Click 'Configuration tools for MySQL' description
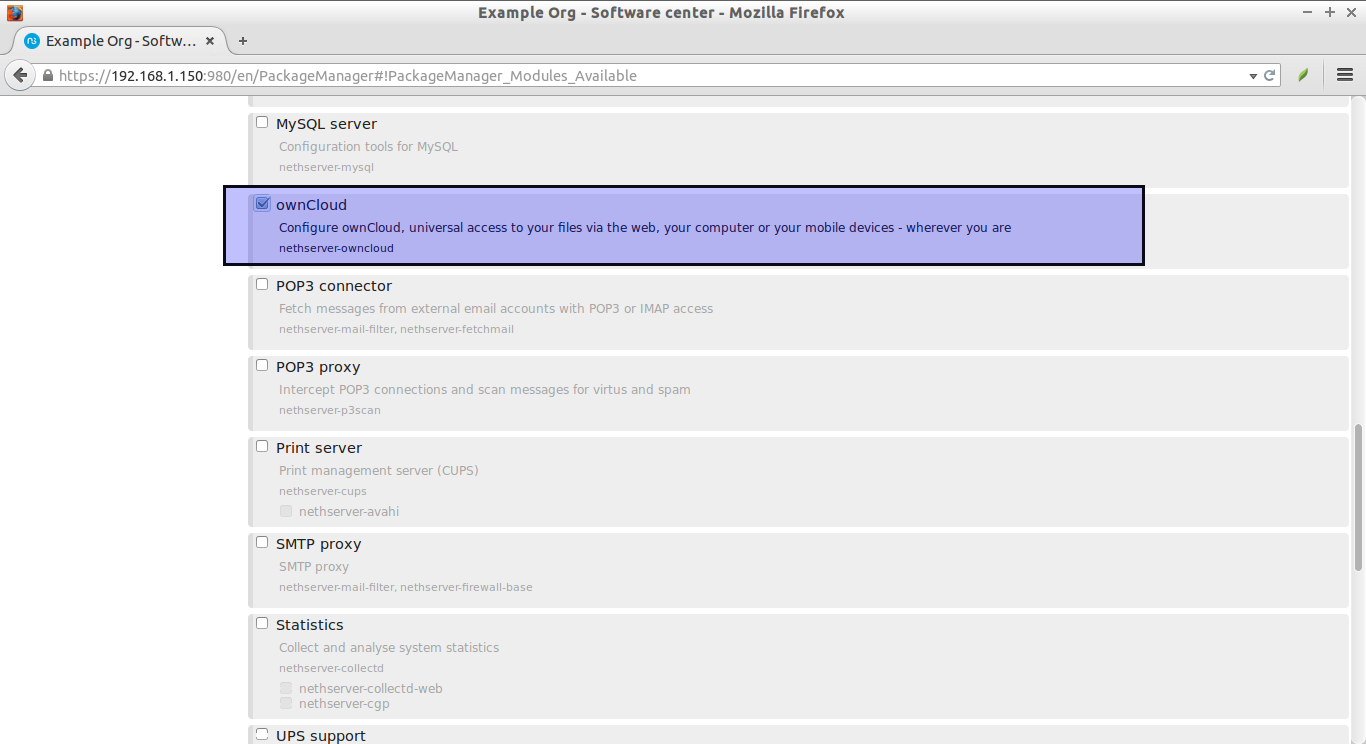The width and height of the screenshot is (1366, 744). pyautogui.click(x=368, y=146)
